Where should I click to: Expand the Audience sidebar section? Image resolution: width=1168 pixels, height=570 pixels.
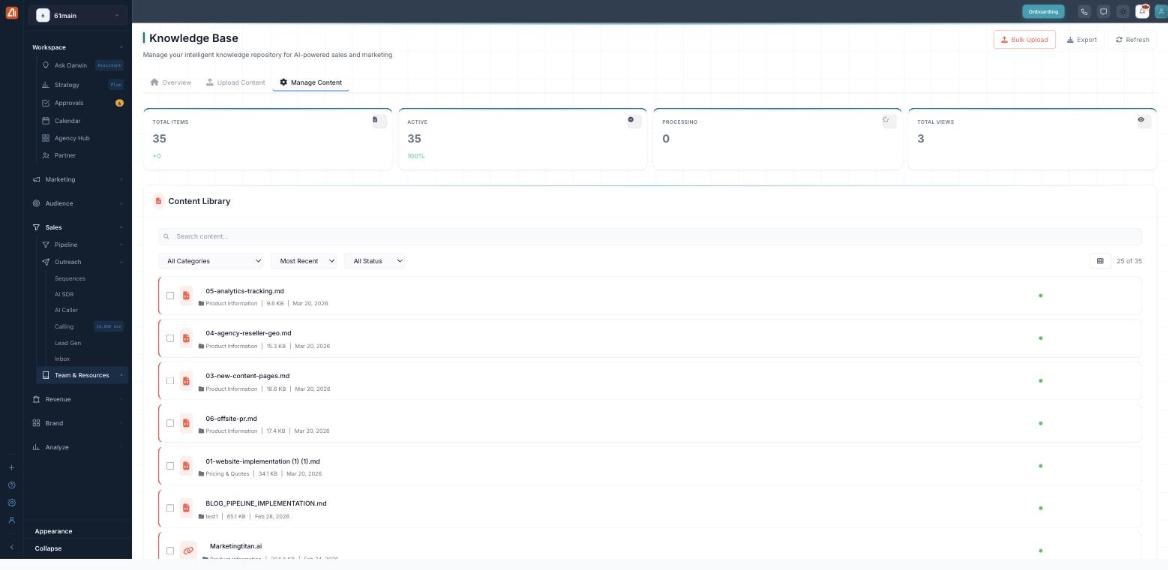(78, 203)
